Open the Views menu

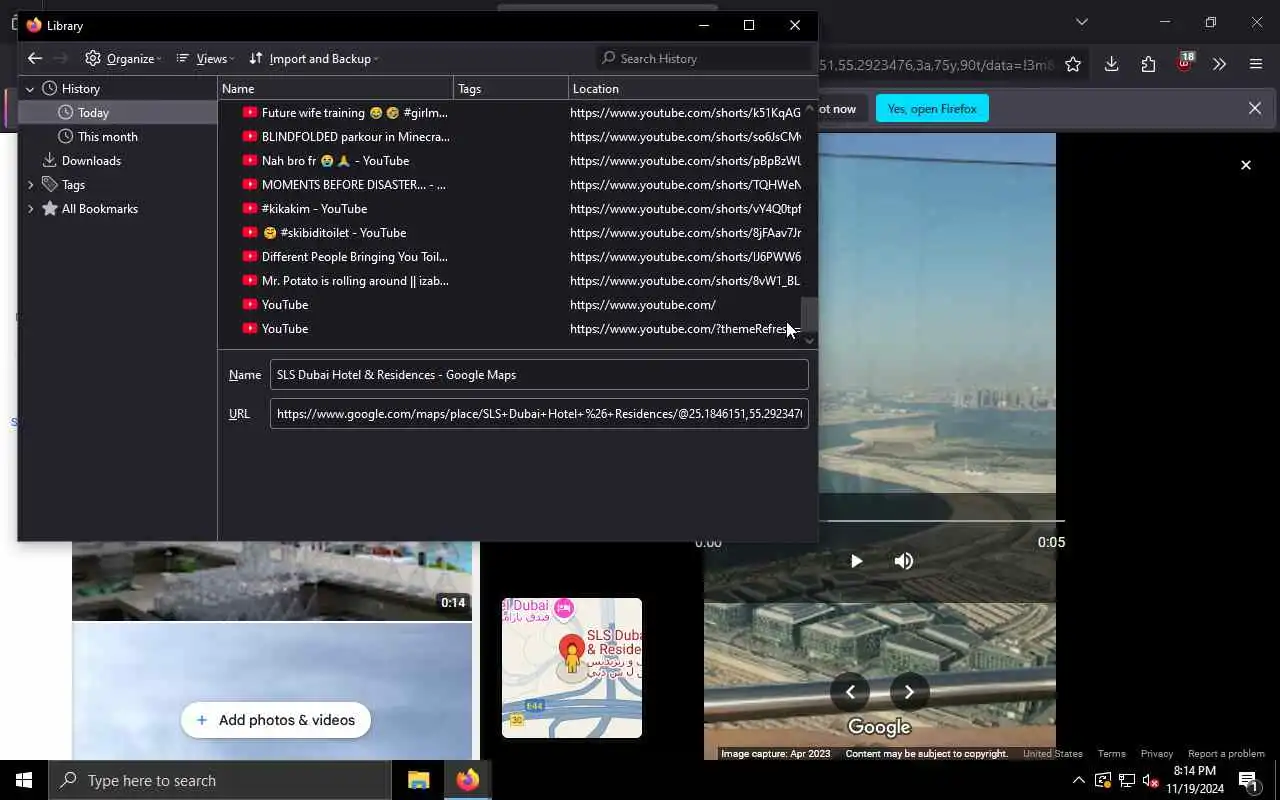tap(205, 58)
